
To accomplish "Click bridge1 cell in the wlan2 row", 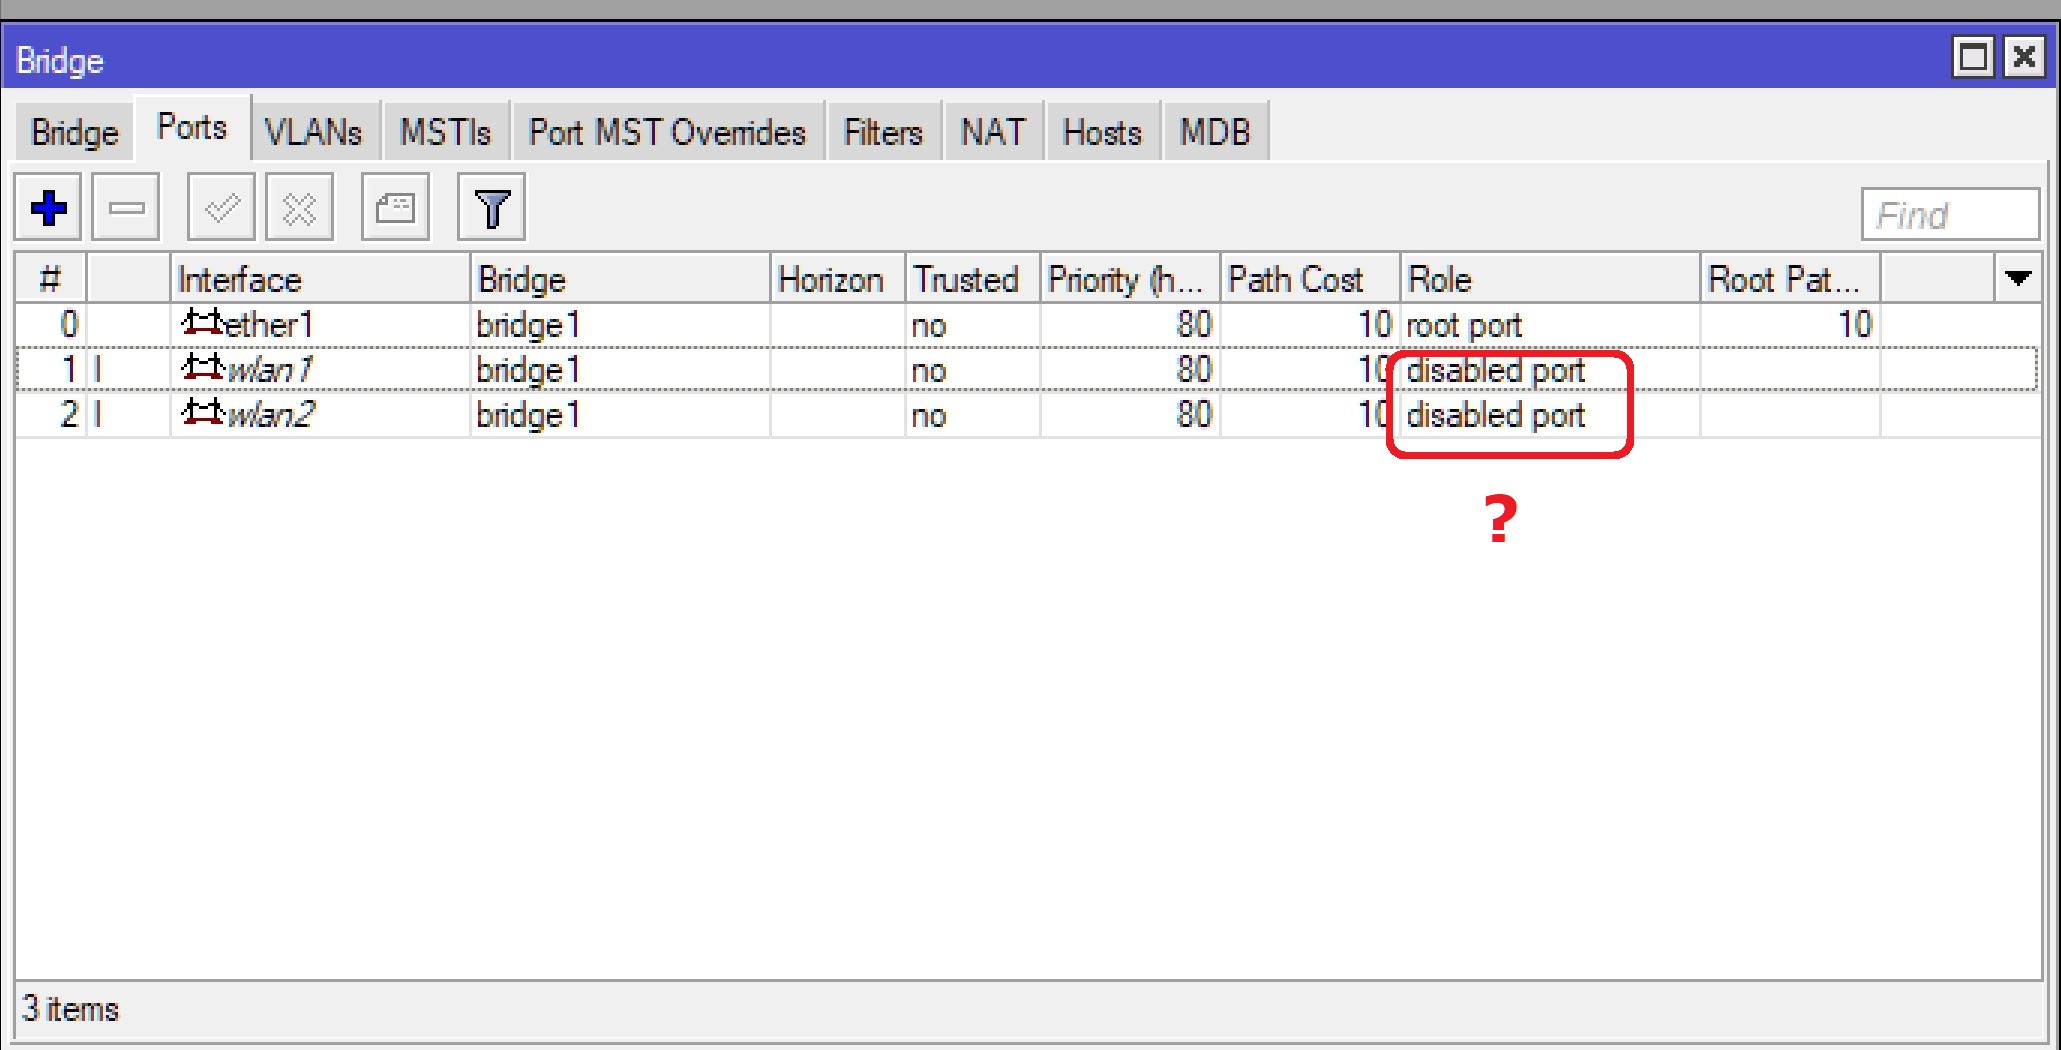I will pos(528,415).
